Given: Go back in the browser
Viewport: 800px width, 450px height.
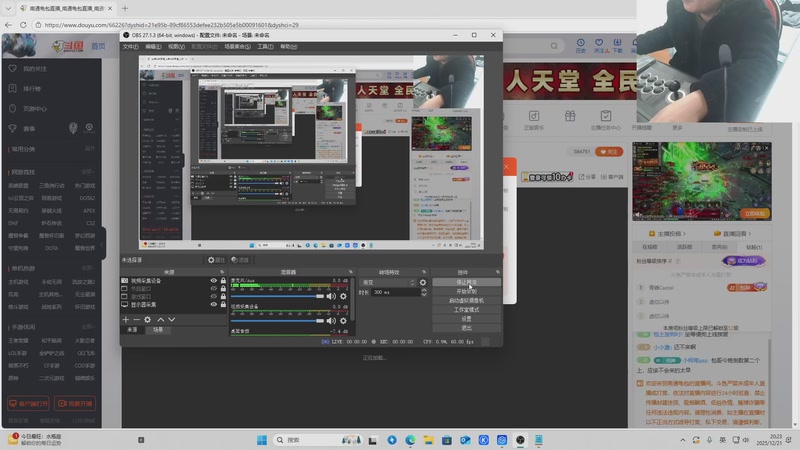Looking at the screenshot, I should tap(8, 24).
